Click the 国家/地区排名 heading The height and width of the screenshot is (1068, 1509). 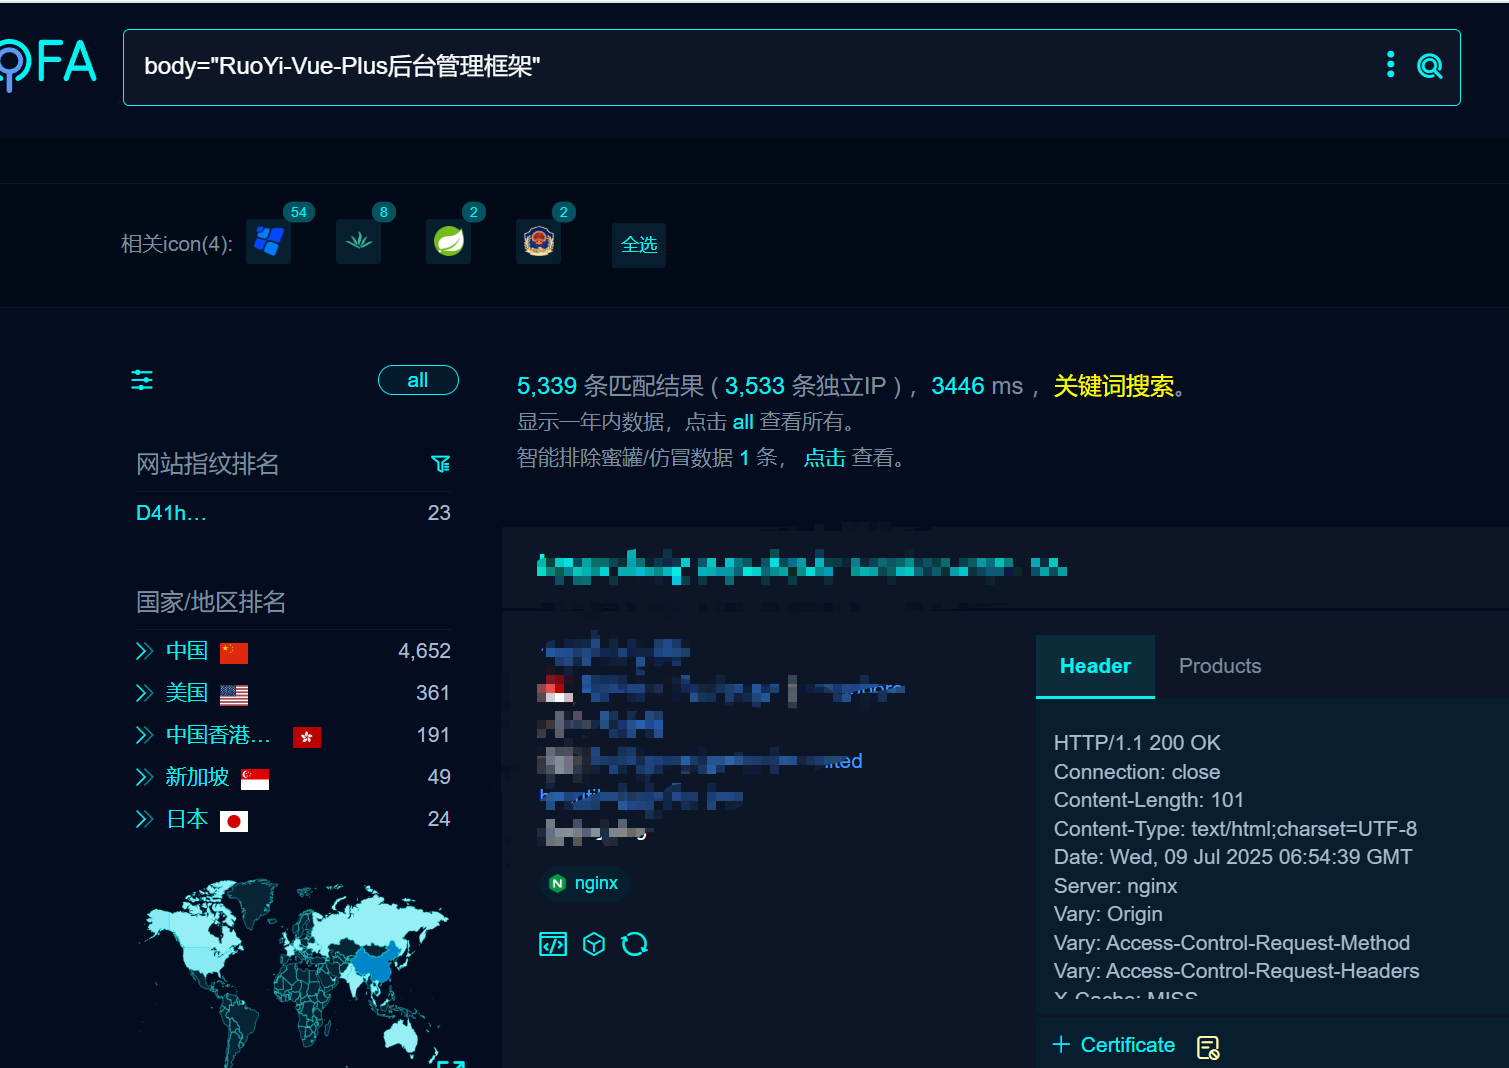pyautogui.click(x=211, y=602)
